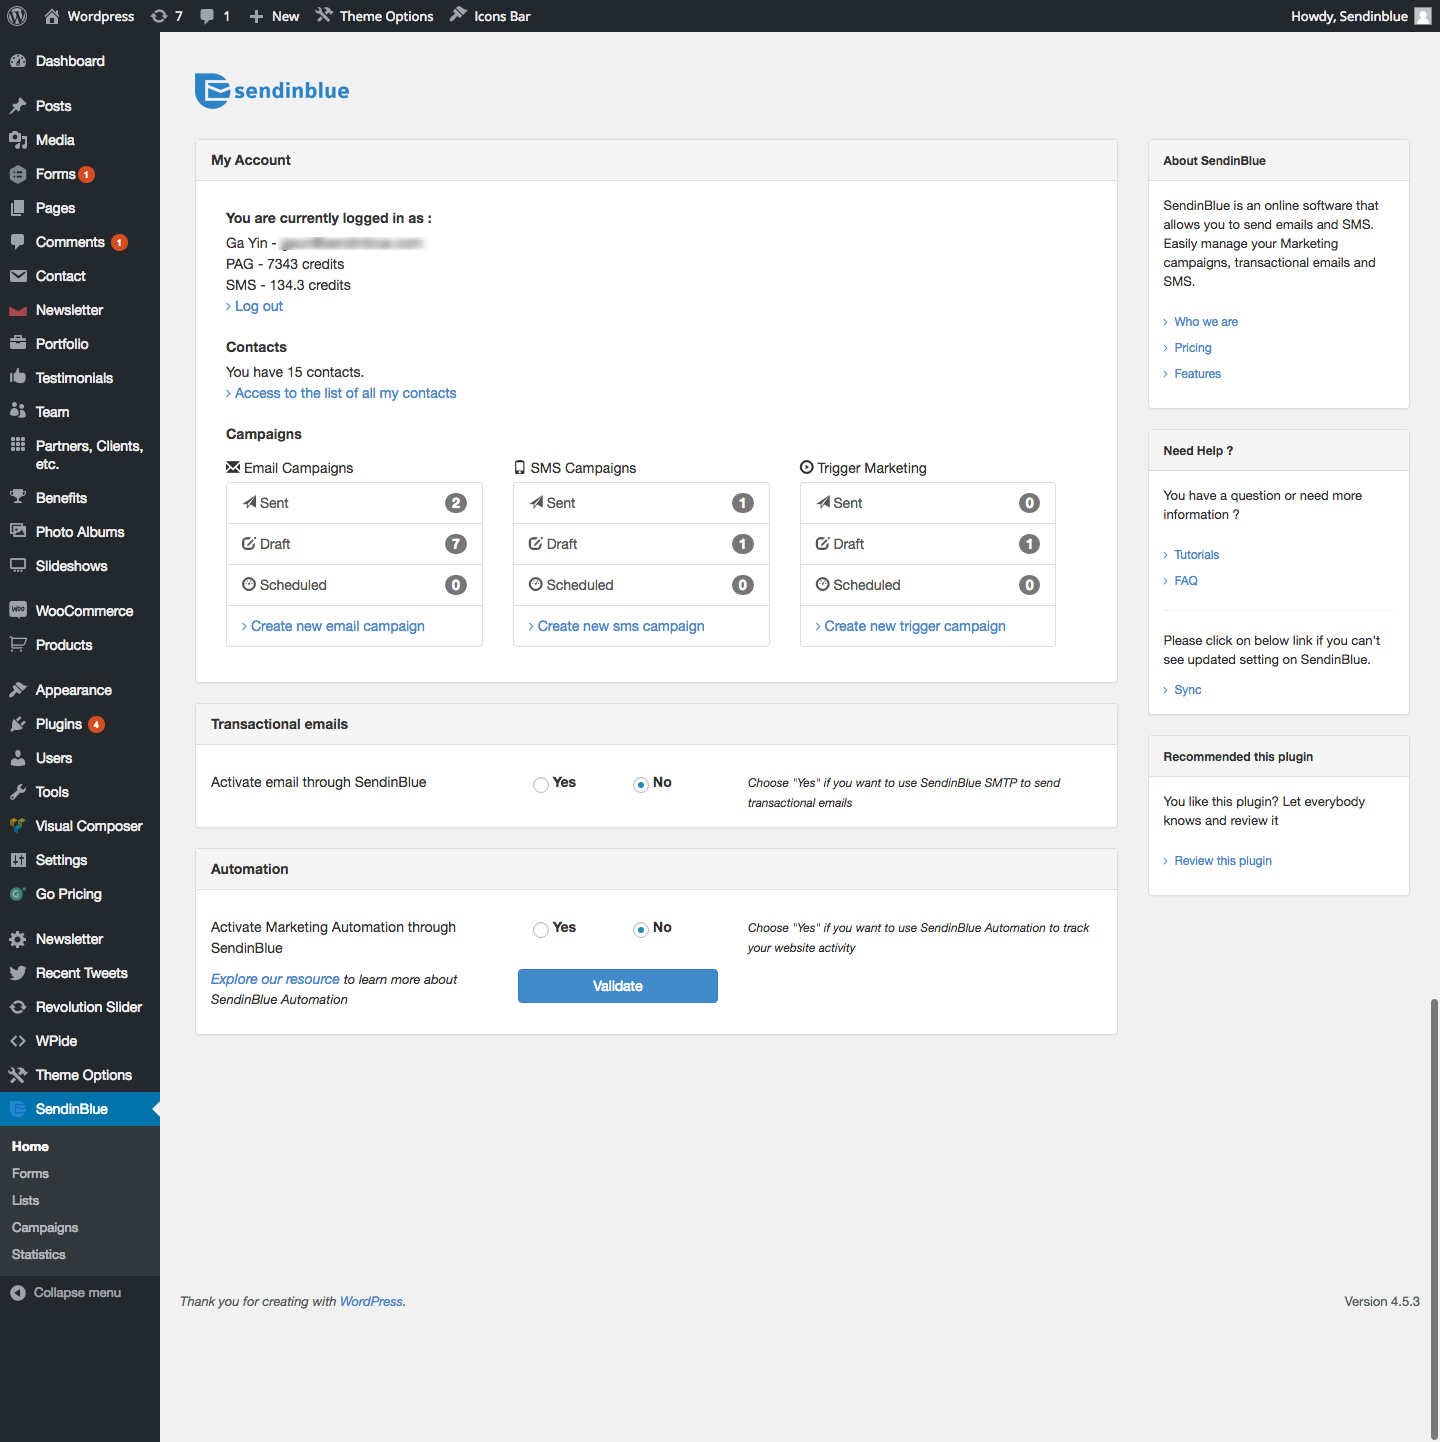
Task: Click the Posts pushpin icon
Action: 18,106
